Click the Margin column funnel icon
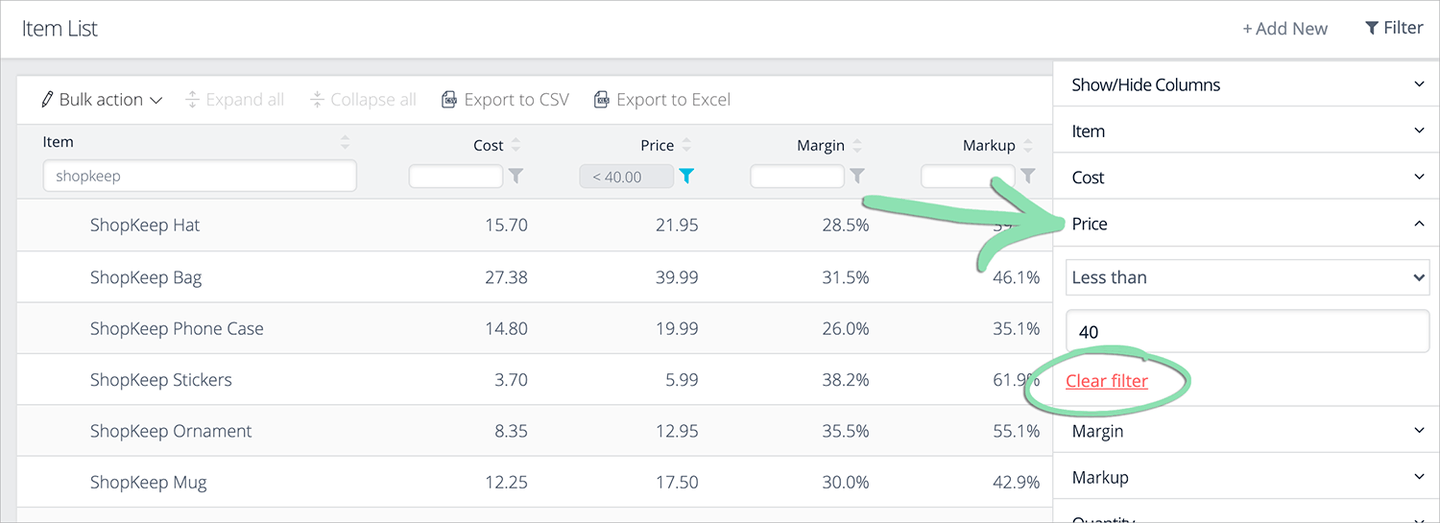1440x523 pixels. (857, 176)
